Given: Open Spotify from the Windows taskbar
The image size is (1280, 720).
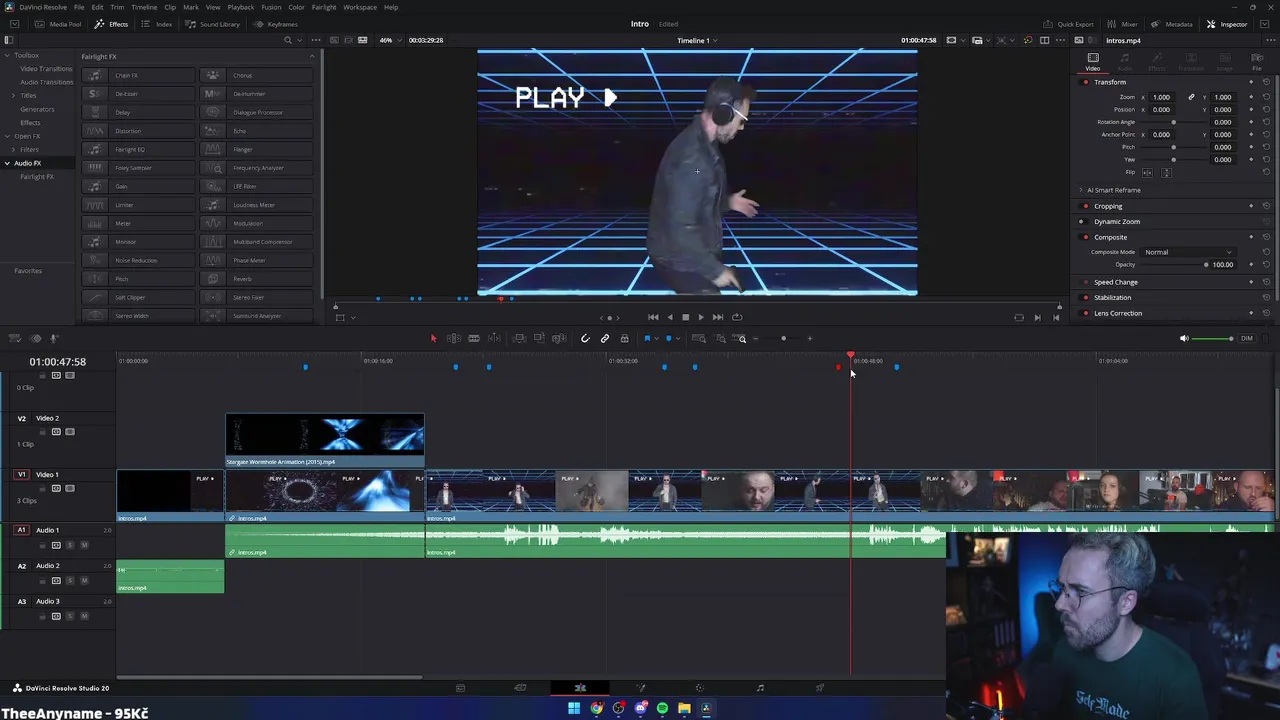Looking at the screenshot, I should coord(662,708).
